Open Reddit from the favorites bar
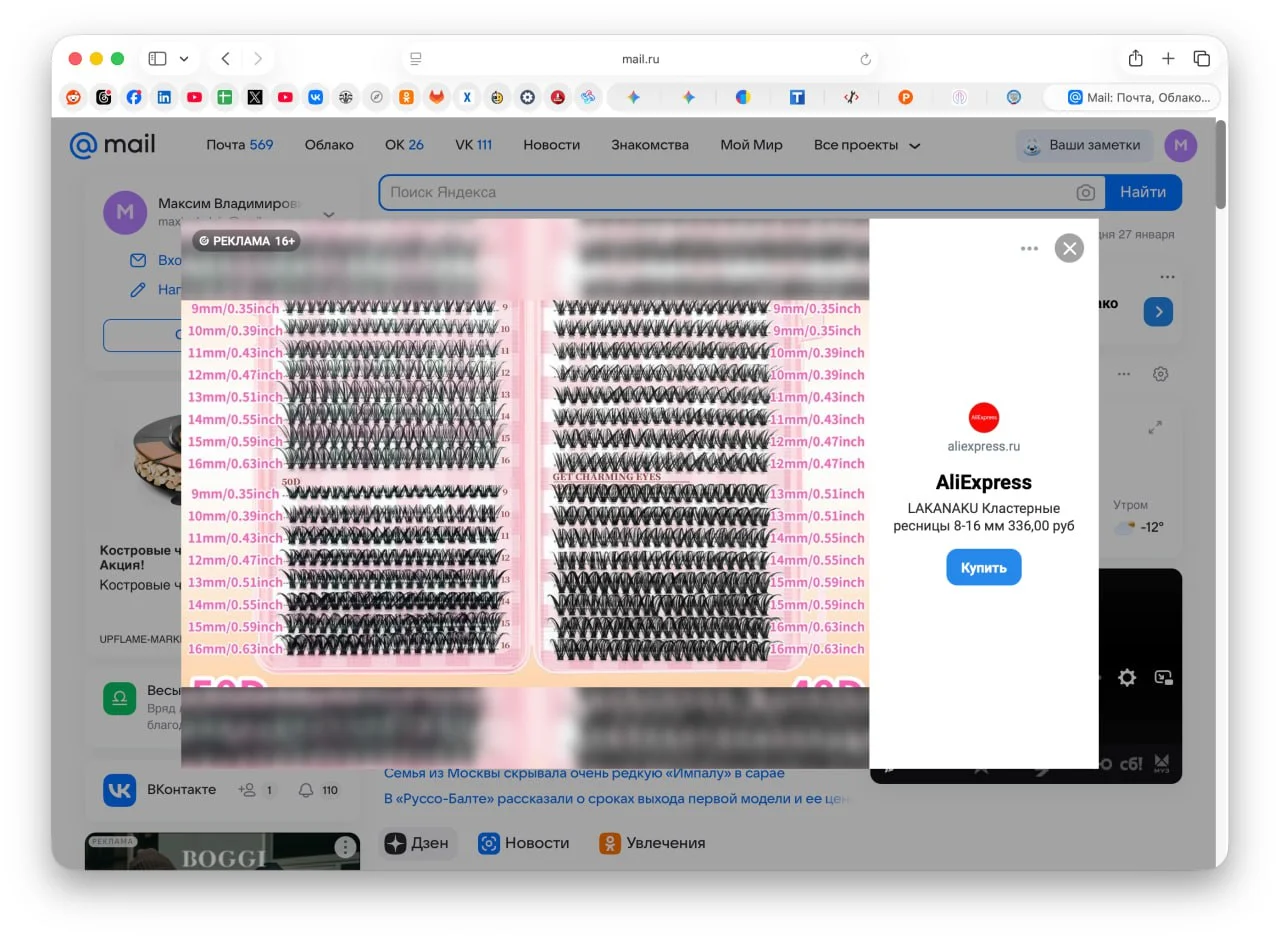 click(73, 97)
